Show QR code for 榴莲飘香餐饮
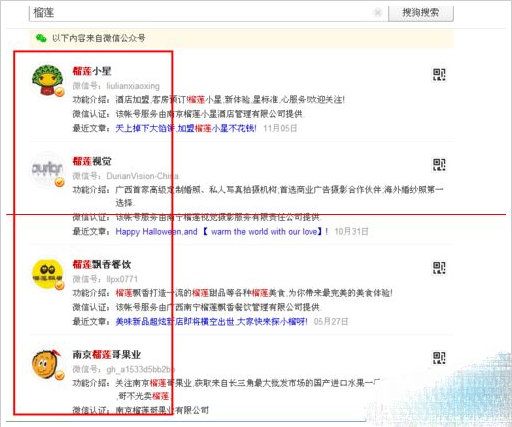 pyautogui.click(x=439, y=268)
